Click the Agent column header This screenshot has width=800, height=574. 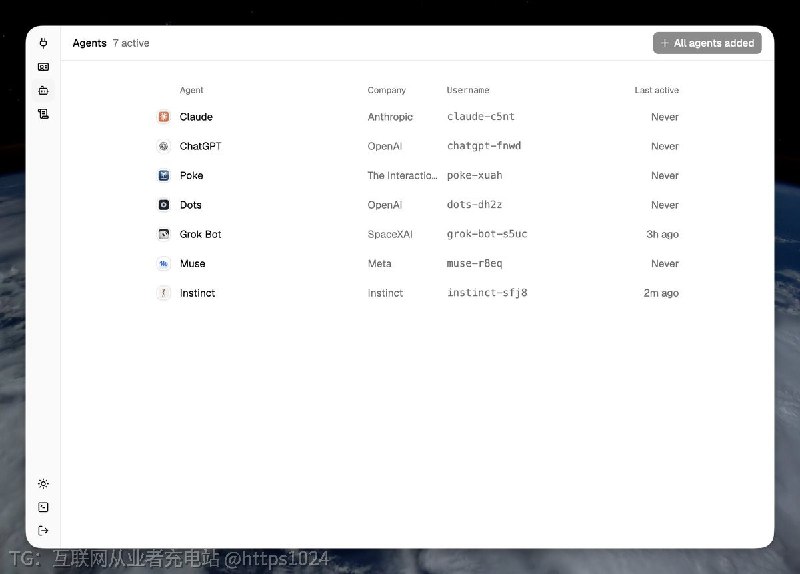coord(191,90)
